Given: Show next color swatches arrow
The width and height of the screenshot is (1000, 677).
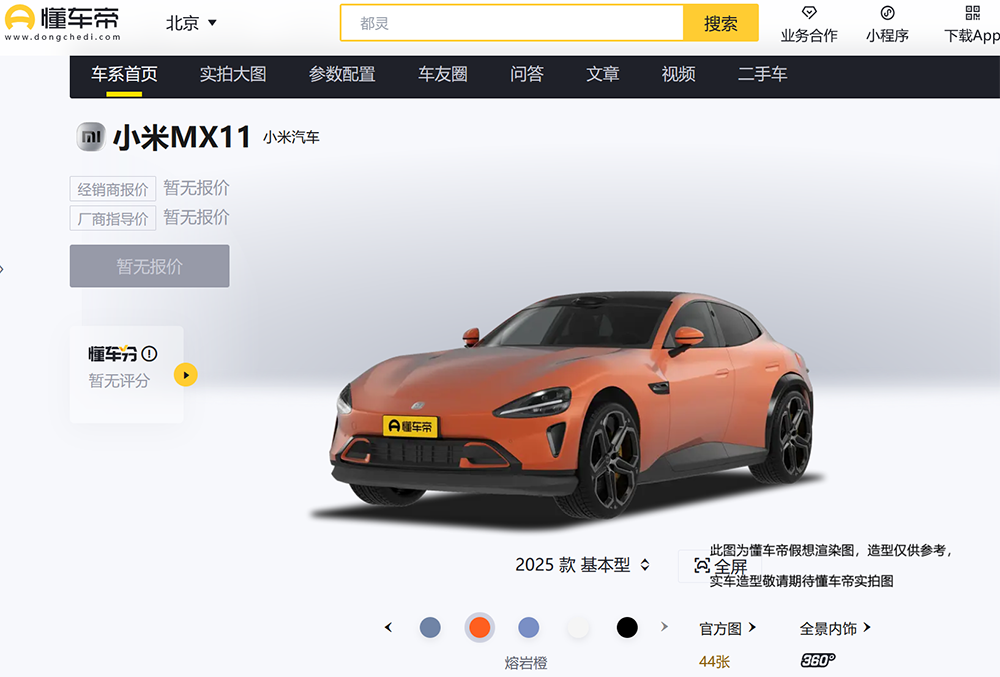Looking at the screenshot, I should pyautogui.click(x=664, y=627).
